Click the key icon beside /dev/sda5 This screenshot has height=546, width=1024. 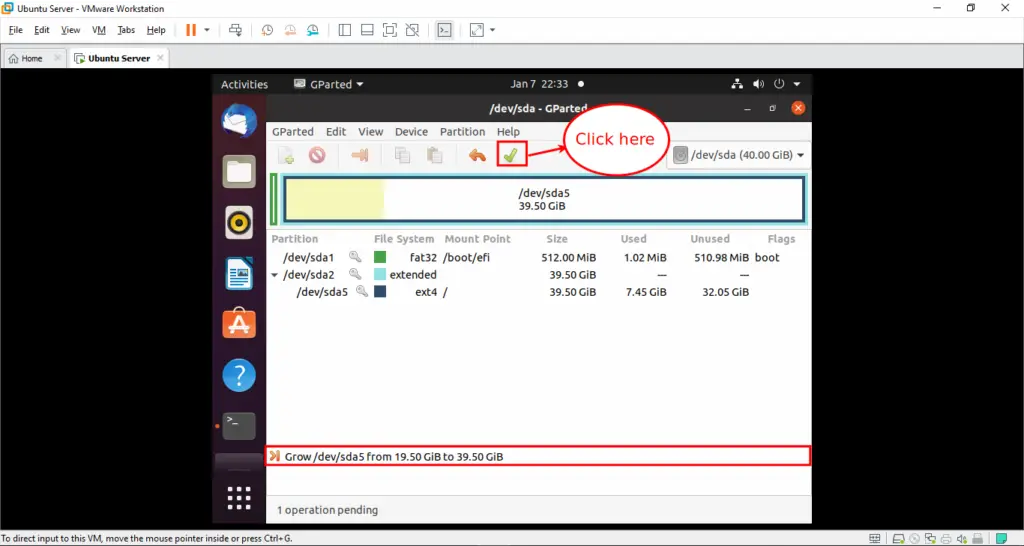click(362, 291)
